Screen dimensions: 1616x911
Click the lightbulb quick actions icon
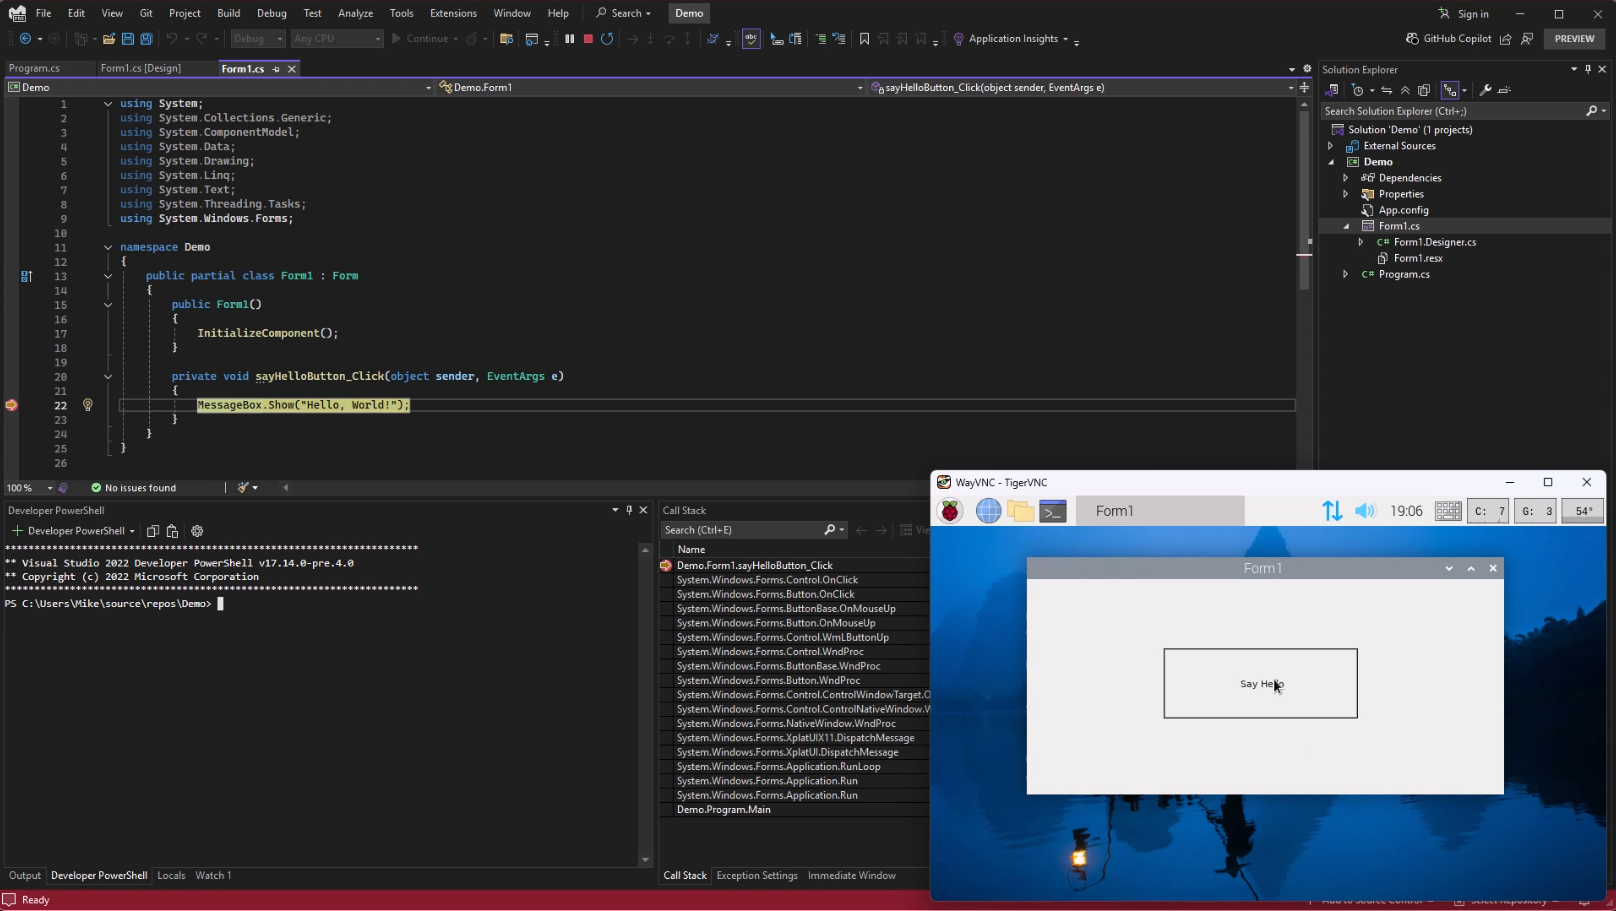tap(87, 405)
